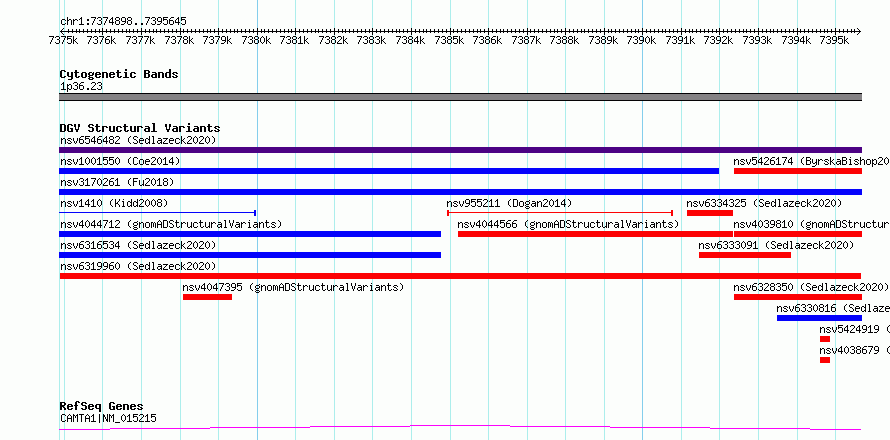Select the small red nsv4038679 variant bar
Image resolution: width=890 pixels, height=440 pixels.
click(825, 360)
